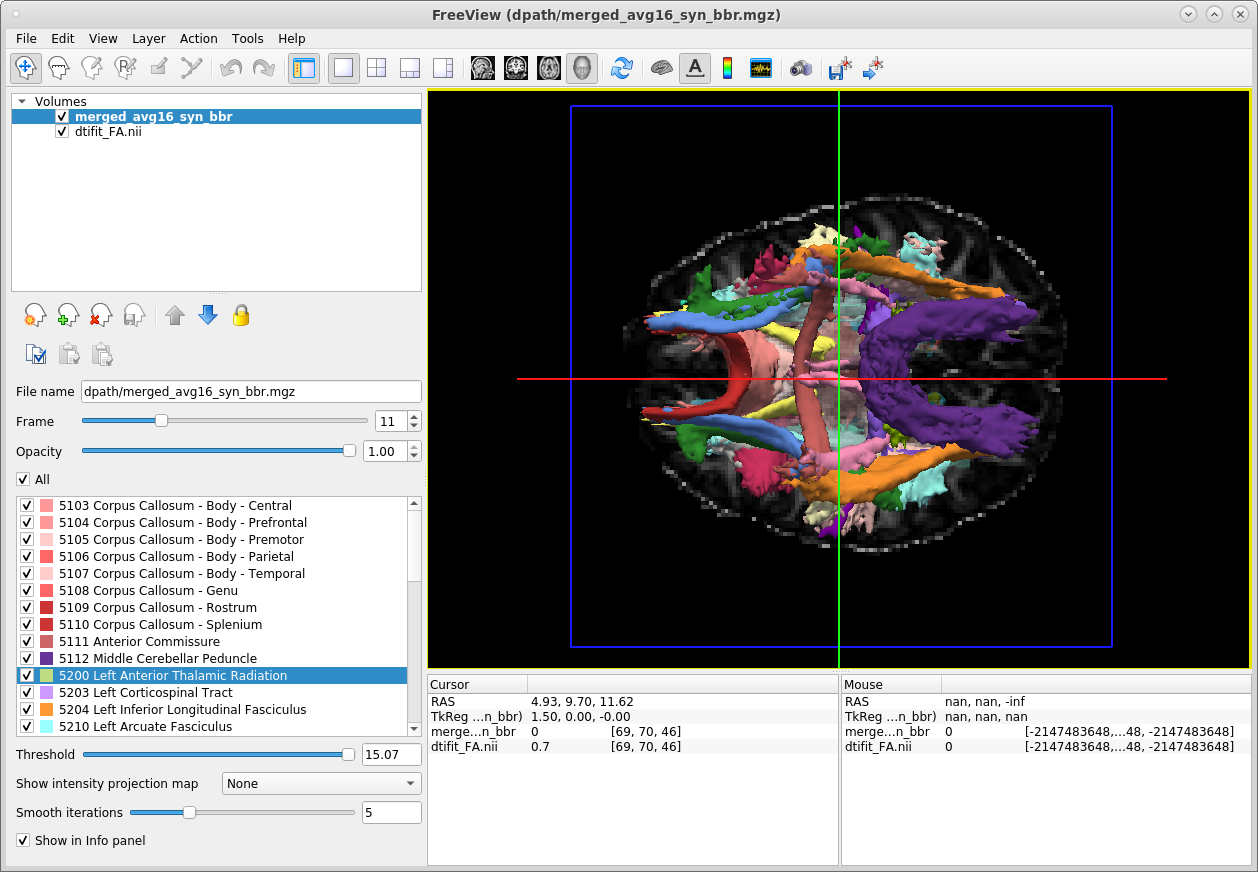Collapse the Volumes tree group
The height and width of the screenshot is (872, 1258).
[x=22, y=101]
